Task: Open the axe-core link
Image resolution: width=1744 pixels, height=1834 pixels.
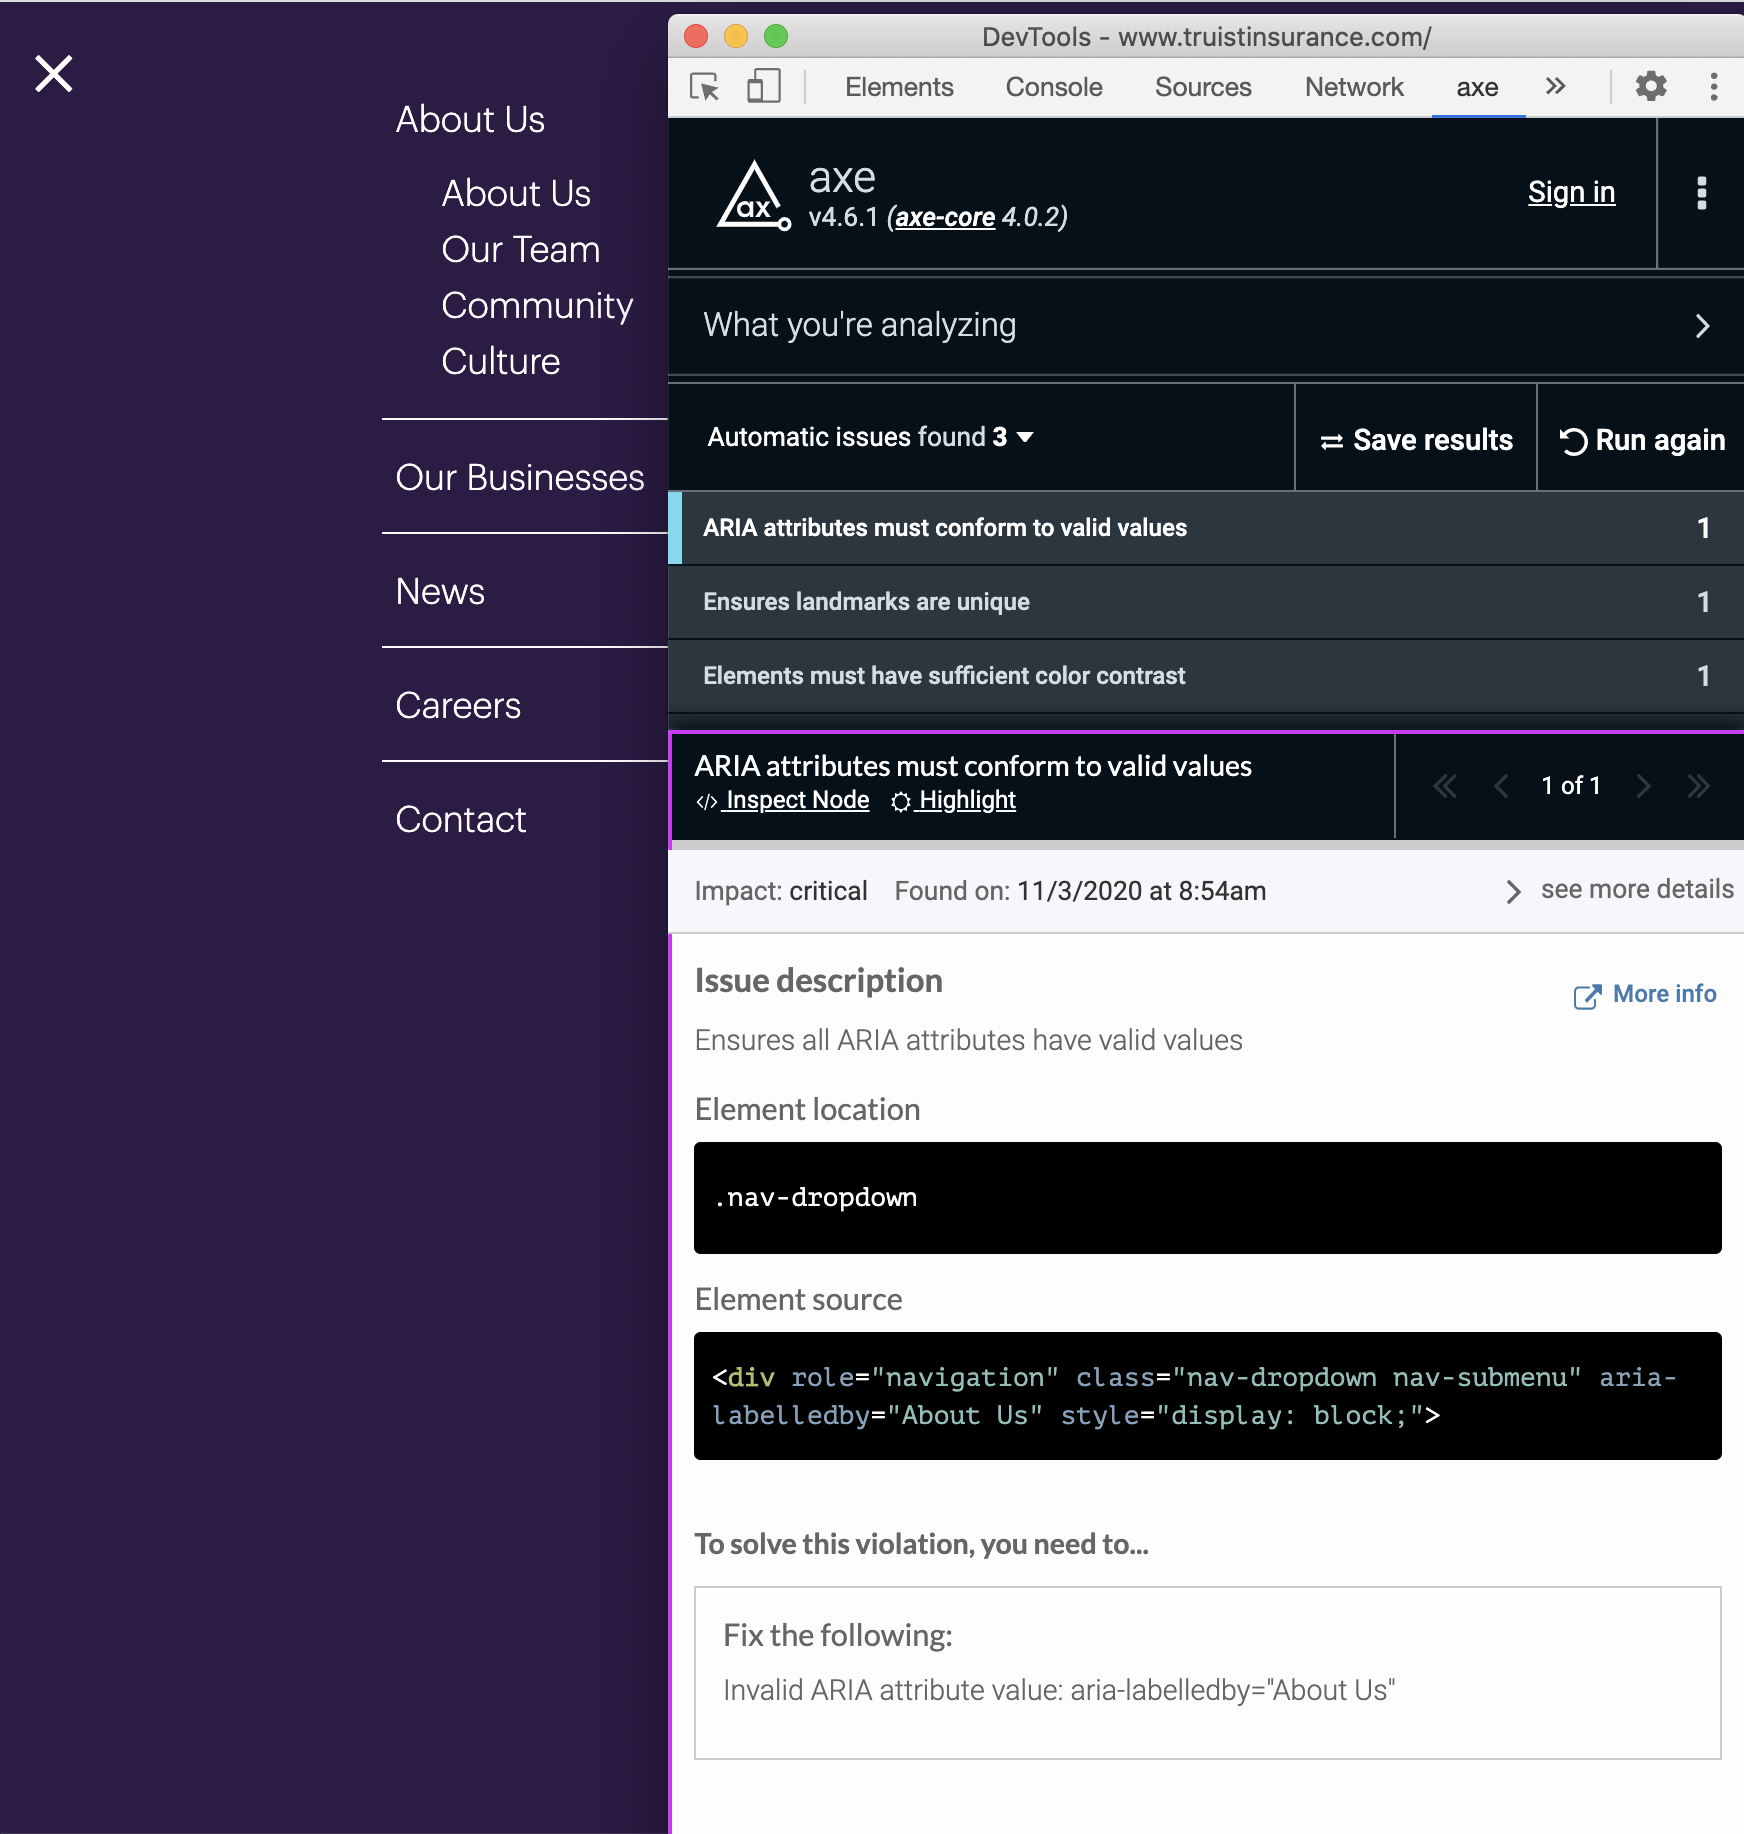Action: 945,217
